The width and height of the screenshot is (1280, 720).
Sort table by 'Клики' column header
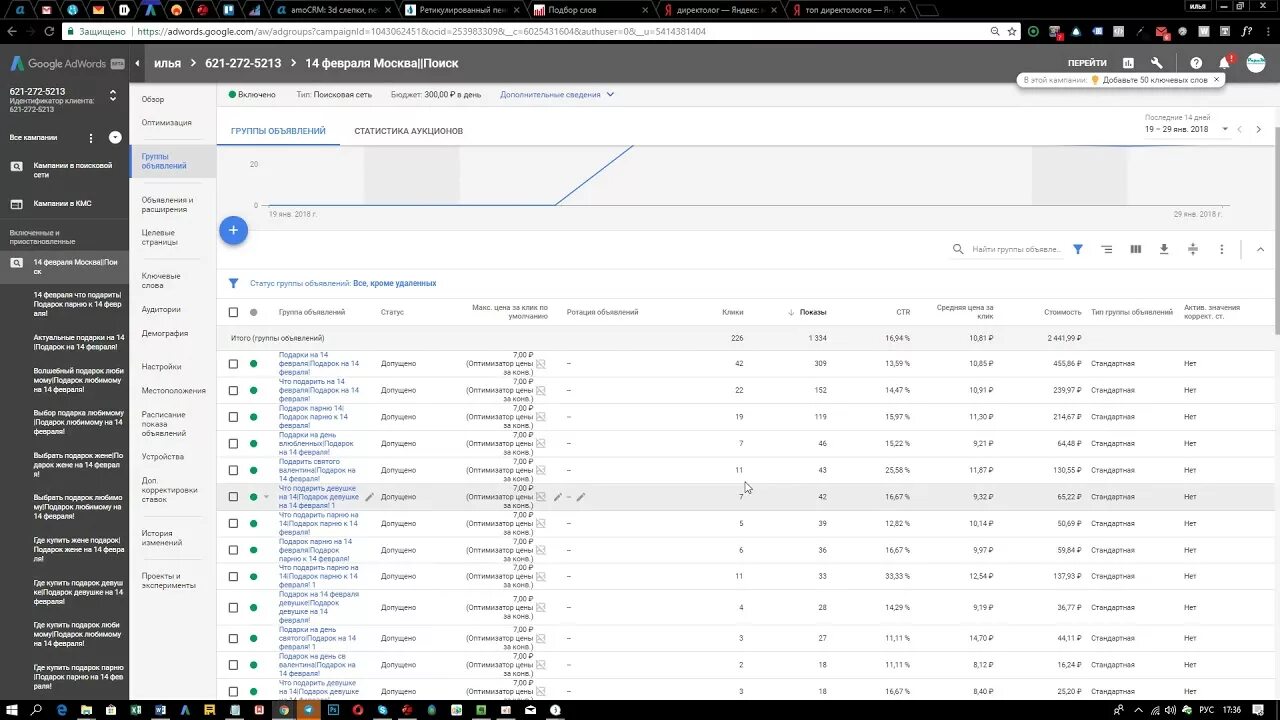point(733,312)
